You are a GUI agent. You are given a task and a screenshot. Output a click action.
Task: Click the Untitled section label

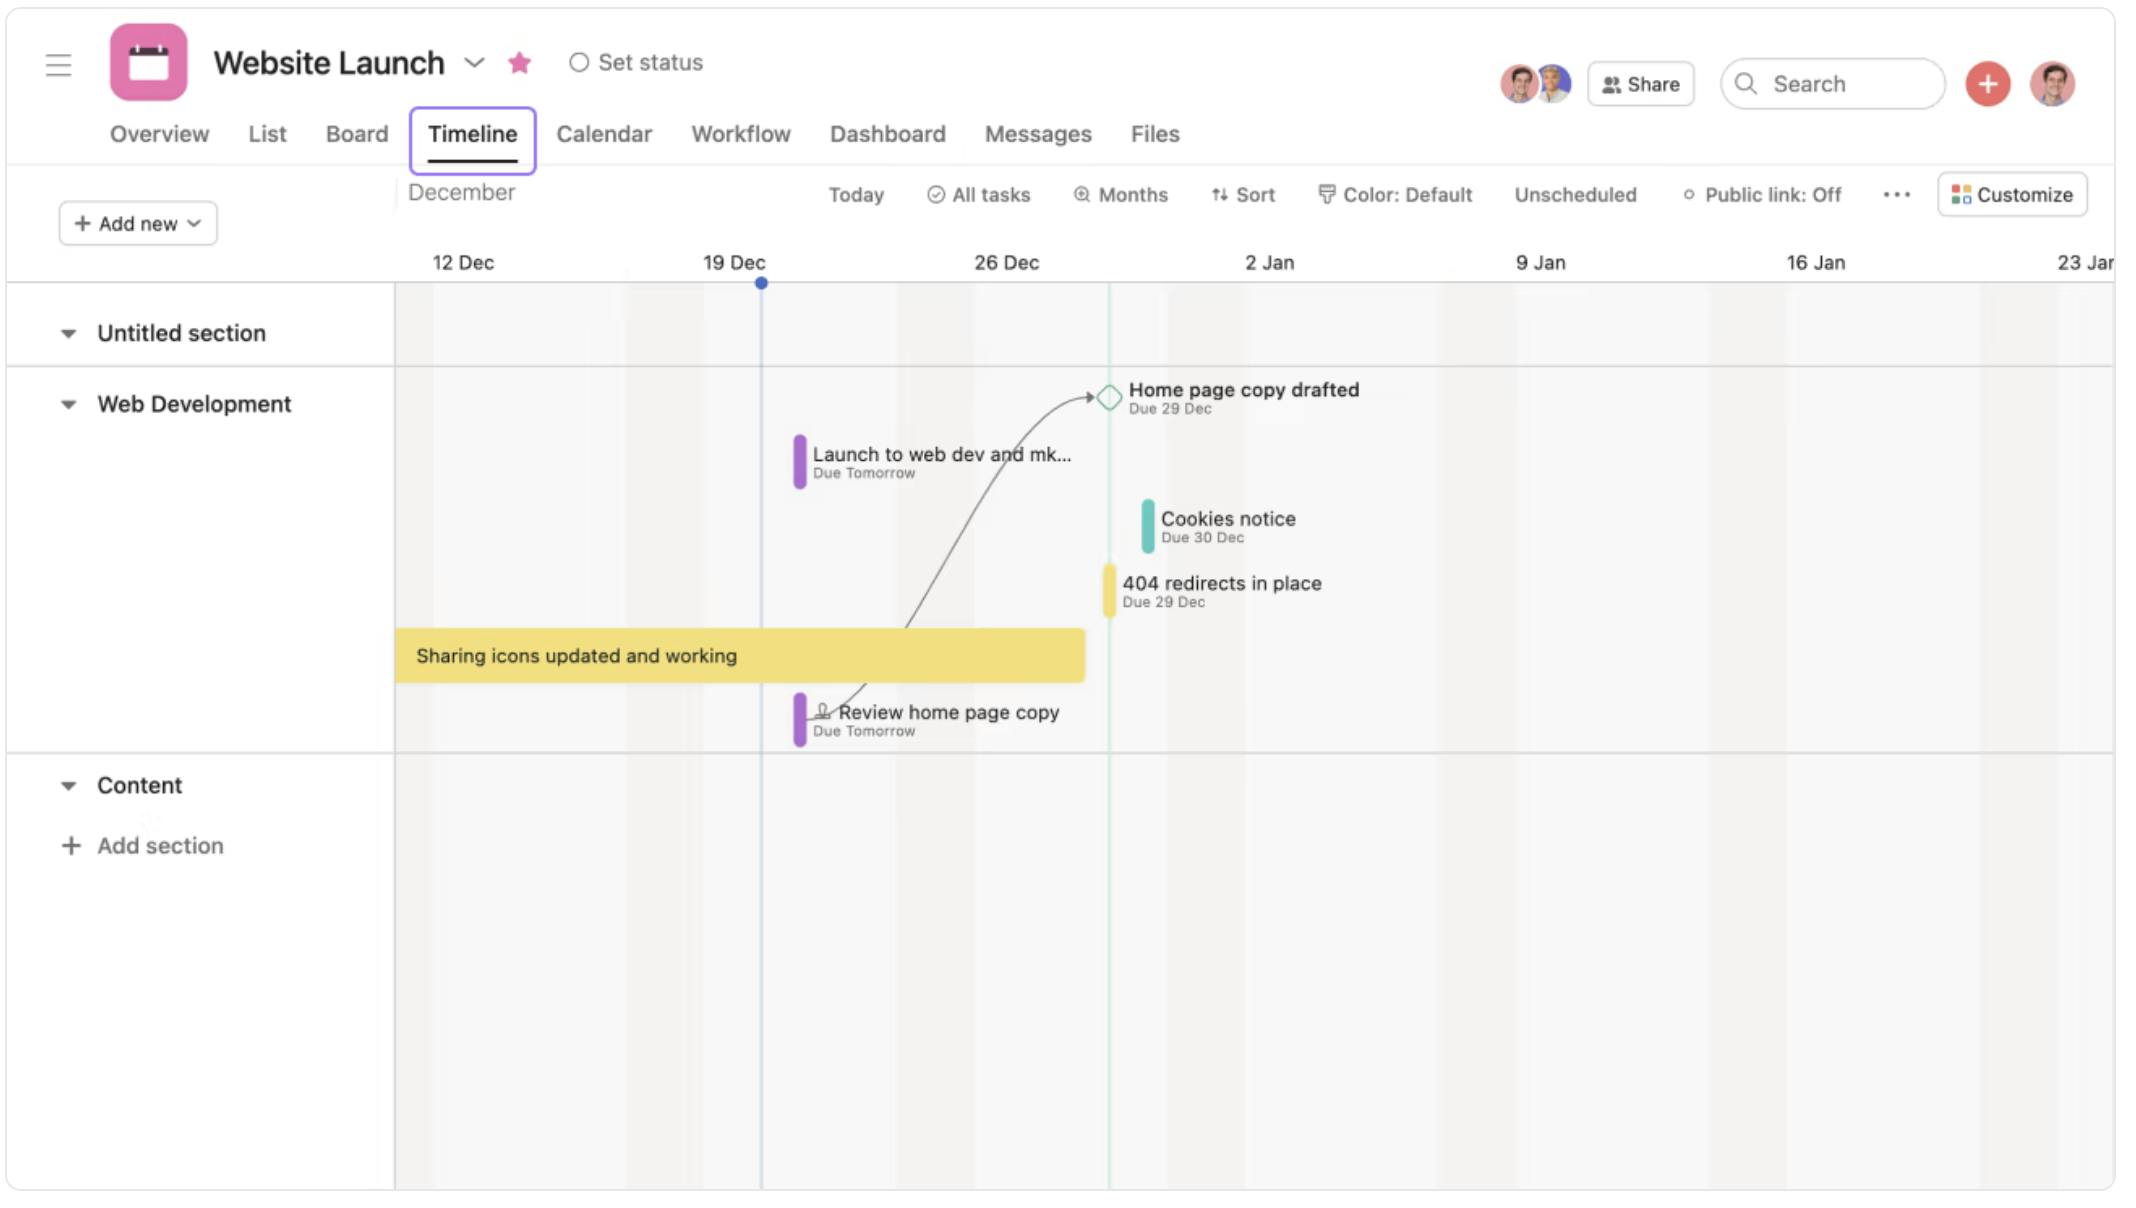coord(181,333)
